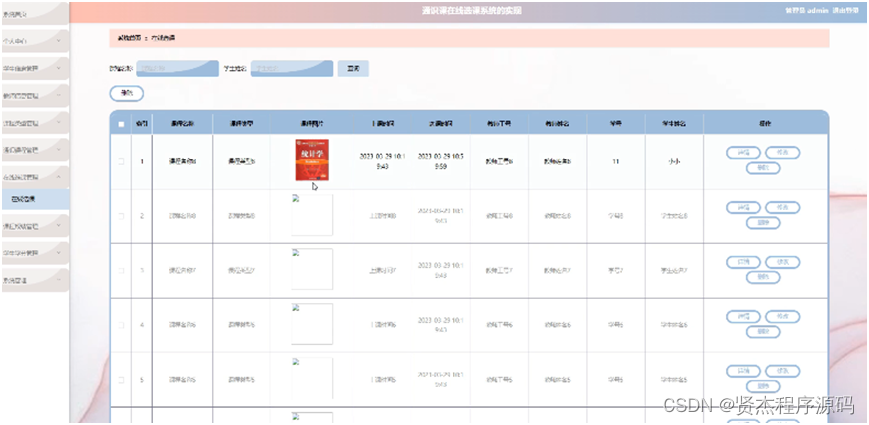
Task: Click the 删除 button in row 4
Action: [763, 331]
